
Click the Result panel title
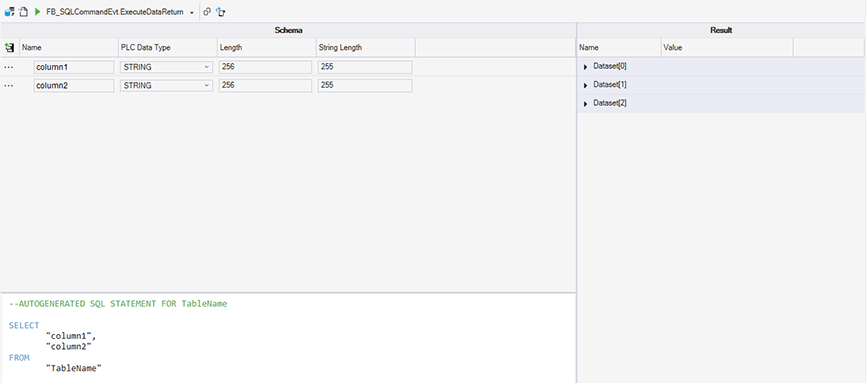pos(721,30)
